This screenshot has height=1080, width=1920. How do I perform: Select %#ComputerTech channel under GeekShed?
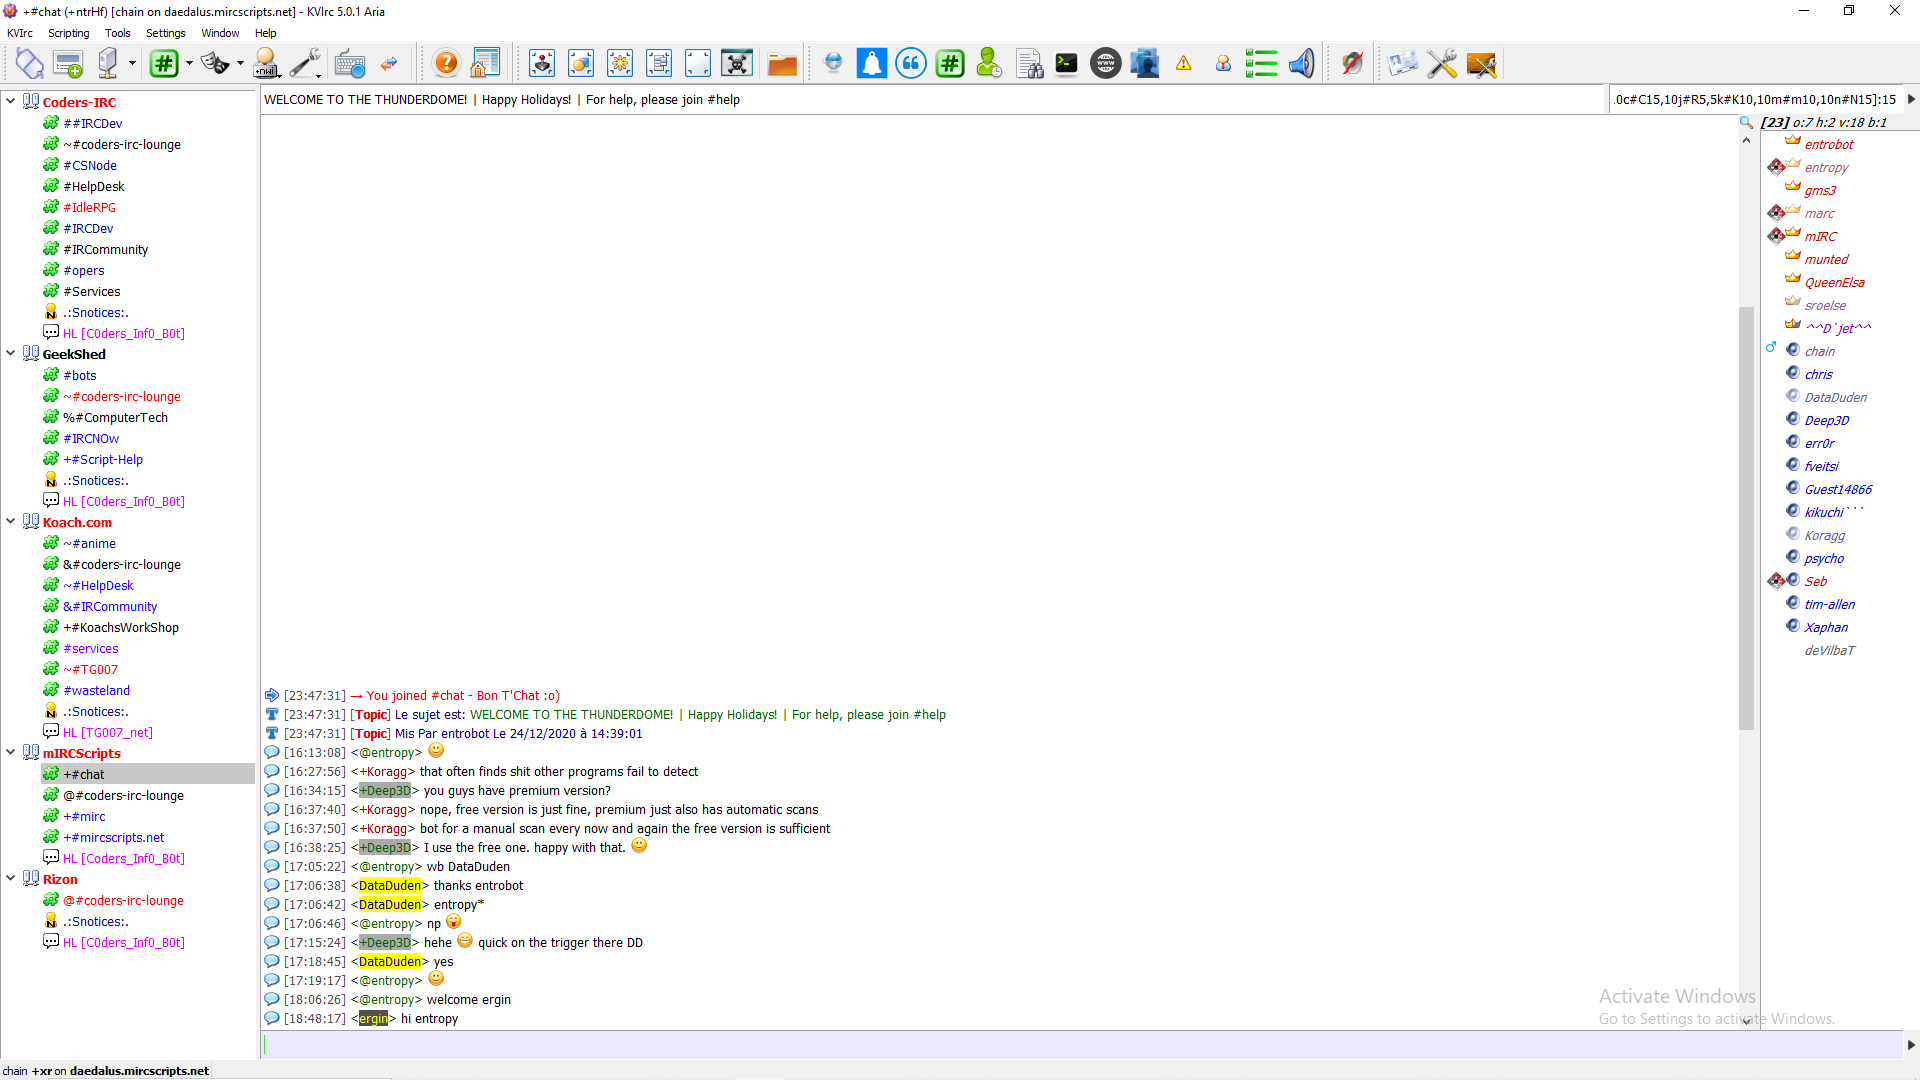point(115,417)
